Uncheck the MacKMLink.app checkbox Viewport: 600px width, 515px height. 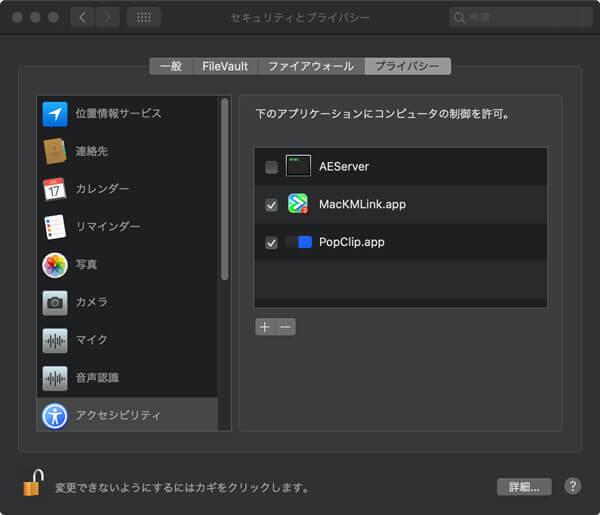(271, 205)
